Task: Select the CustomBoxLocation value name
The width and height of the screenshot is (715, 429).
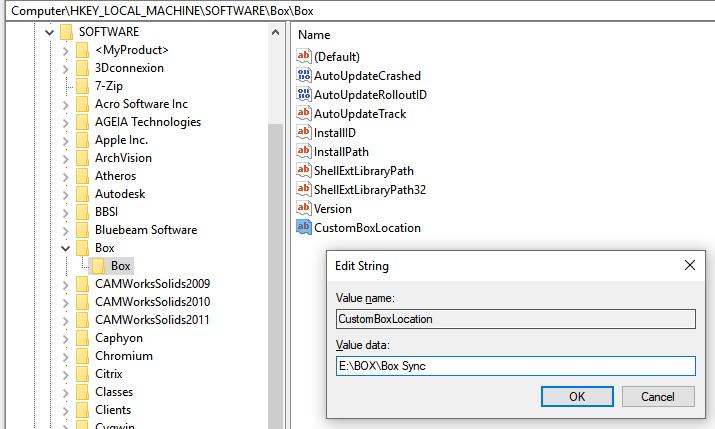Action: tap(368, 228)
